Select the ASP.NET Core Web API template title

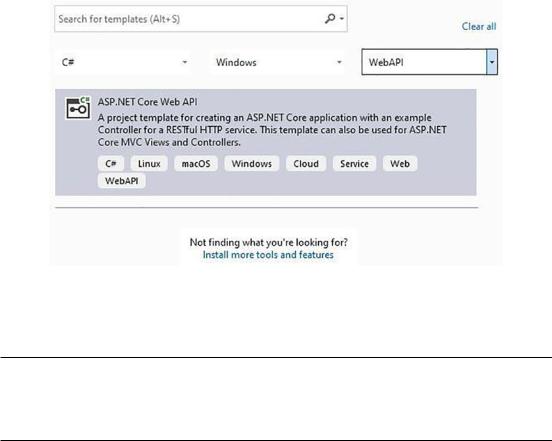(x=147, y=102)
